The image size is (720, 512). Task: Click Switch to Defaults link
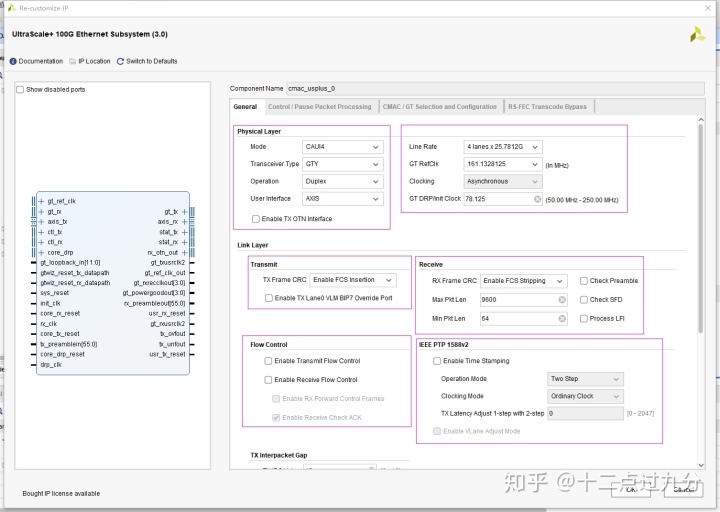tap(152, 61)
